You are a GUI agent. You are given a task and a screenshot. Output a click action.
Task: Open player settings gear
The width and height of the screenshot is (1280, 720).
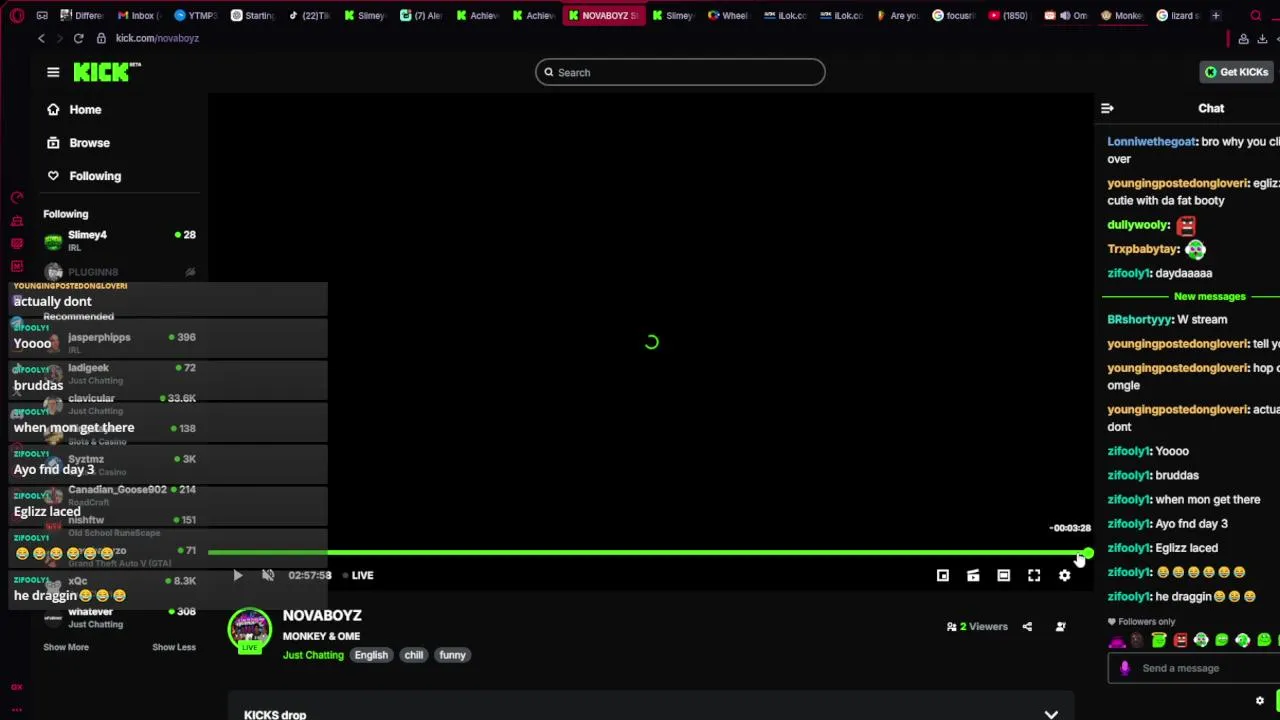1064,575
